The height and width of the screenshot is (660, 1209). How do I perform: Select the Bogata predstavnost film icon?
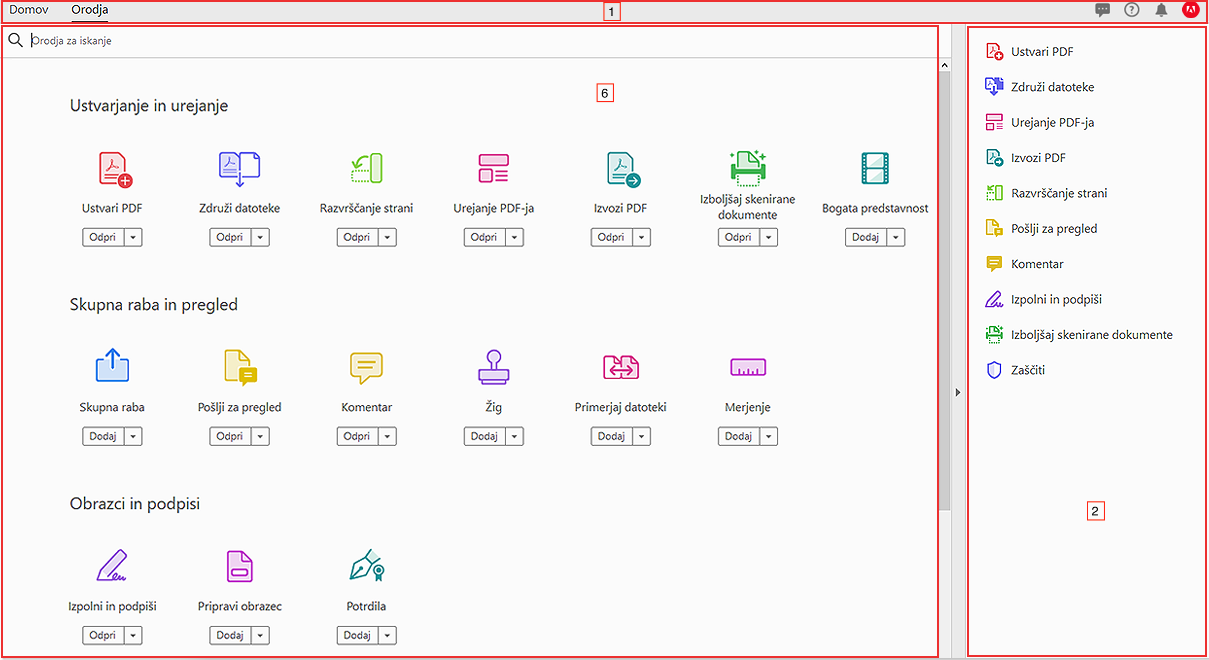pos(875,168)
